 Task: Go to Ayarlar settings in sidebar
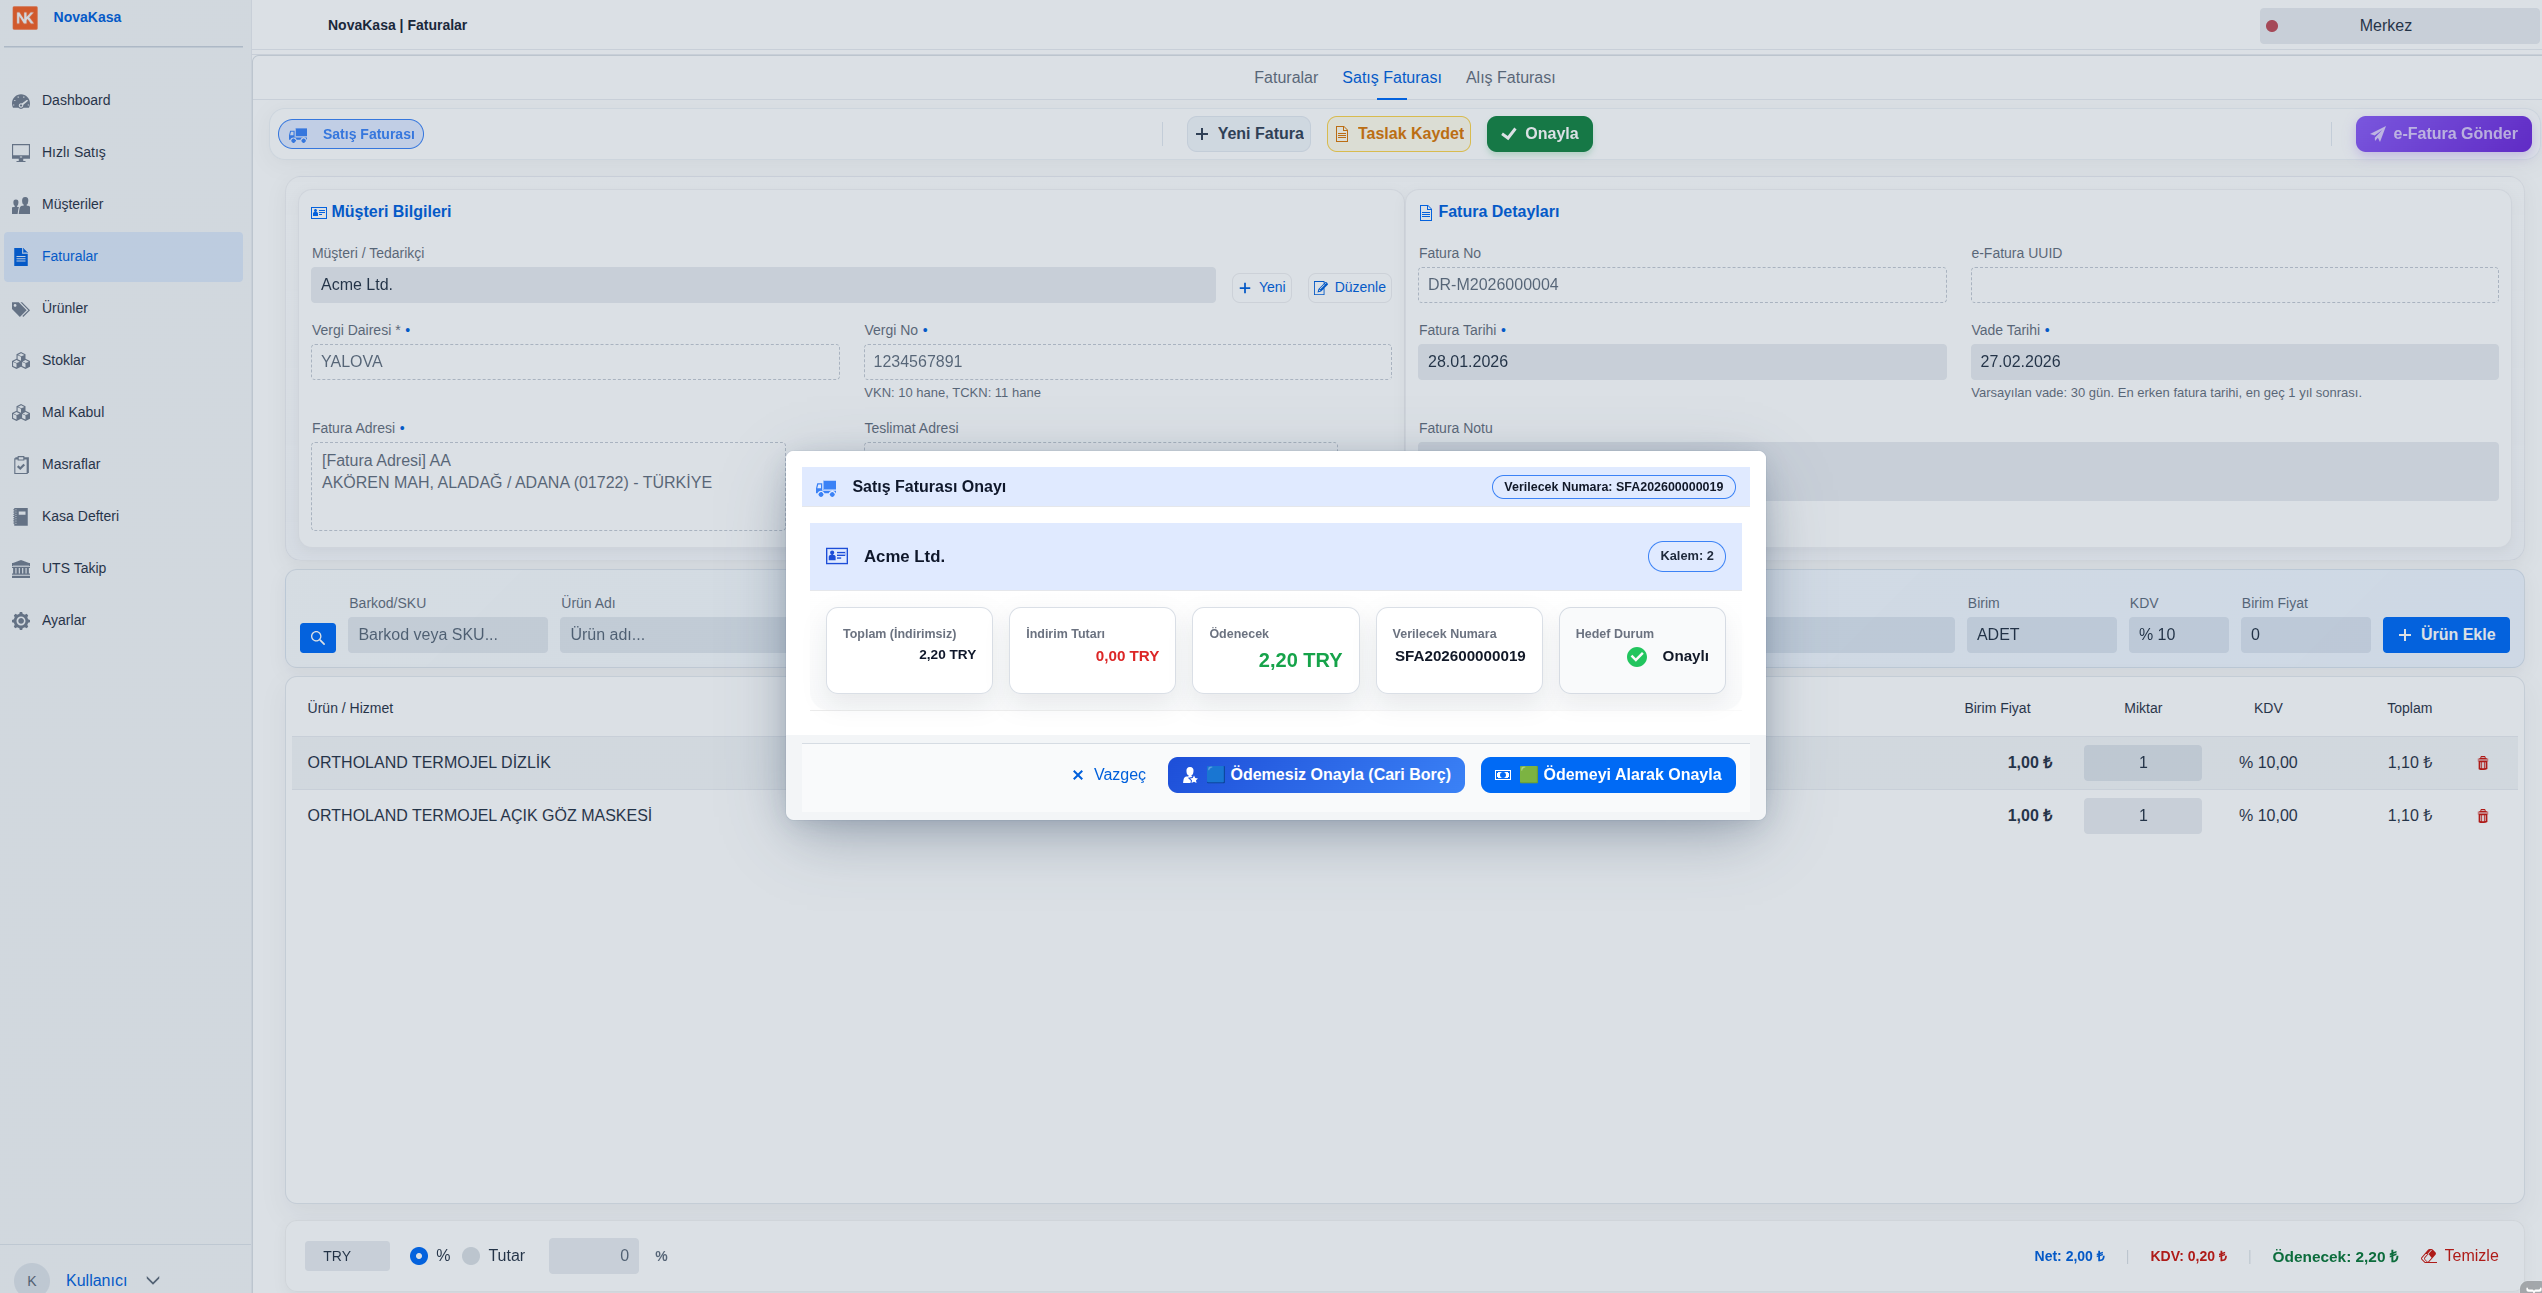coord(63,620)
